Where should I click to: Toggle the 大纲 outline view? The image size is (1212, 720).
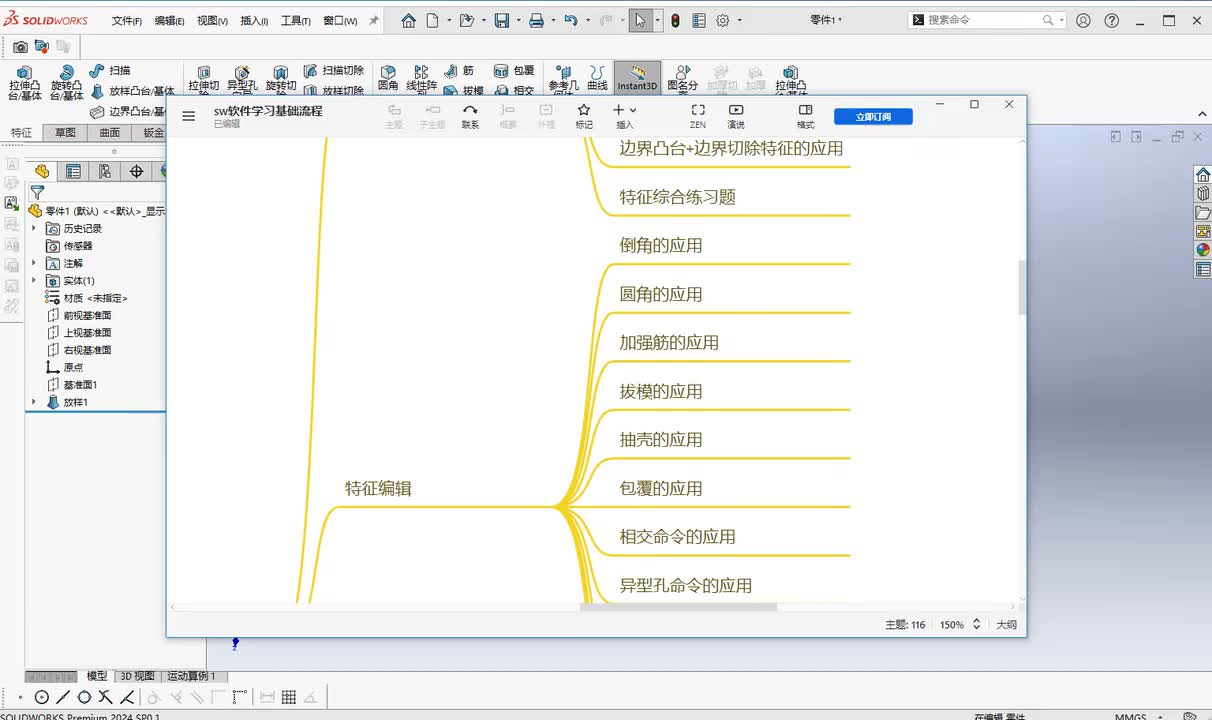tap(1006, 624)
